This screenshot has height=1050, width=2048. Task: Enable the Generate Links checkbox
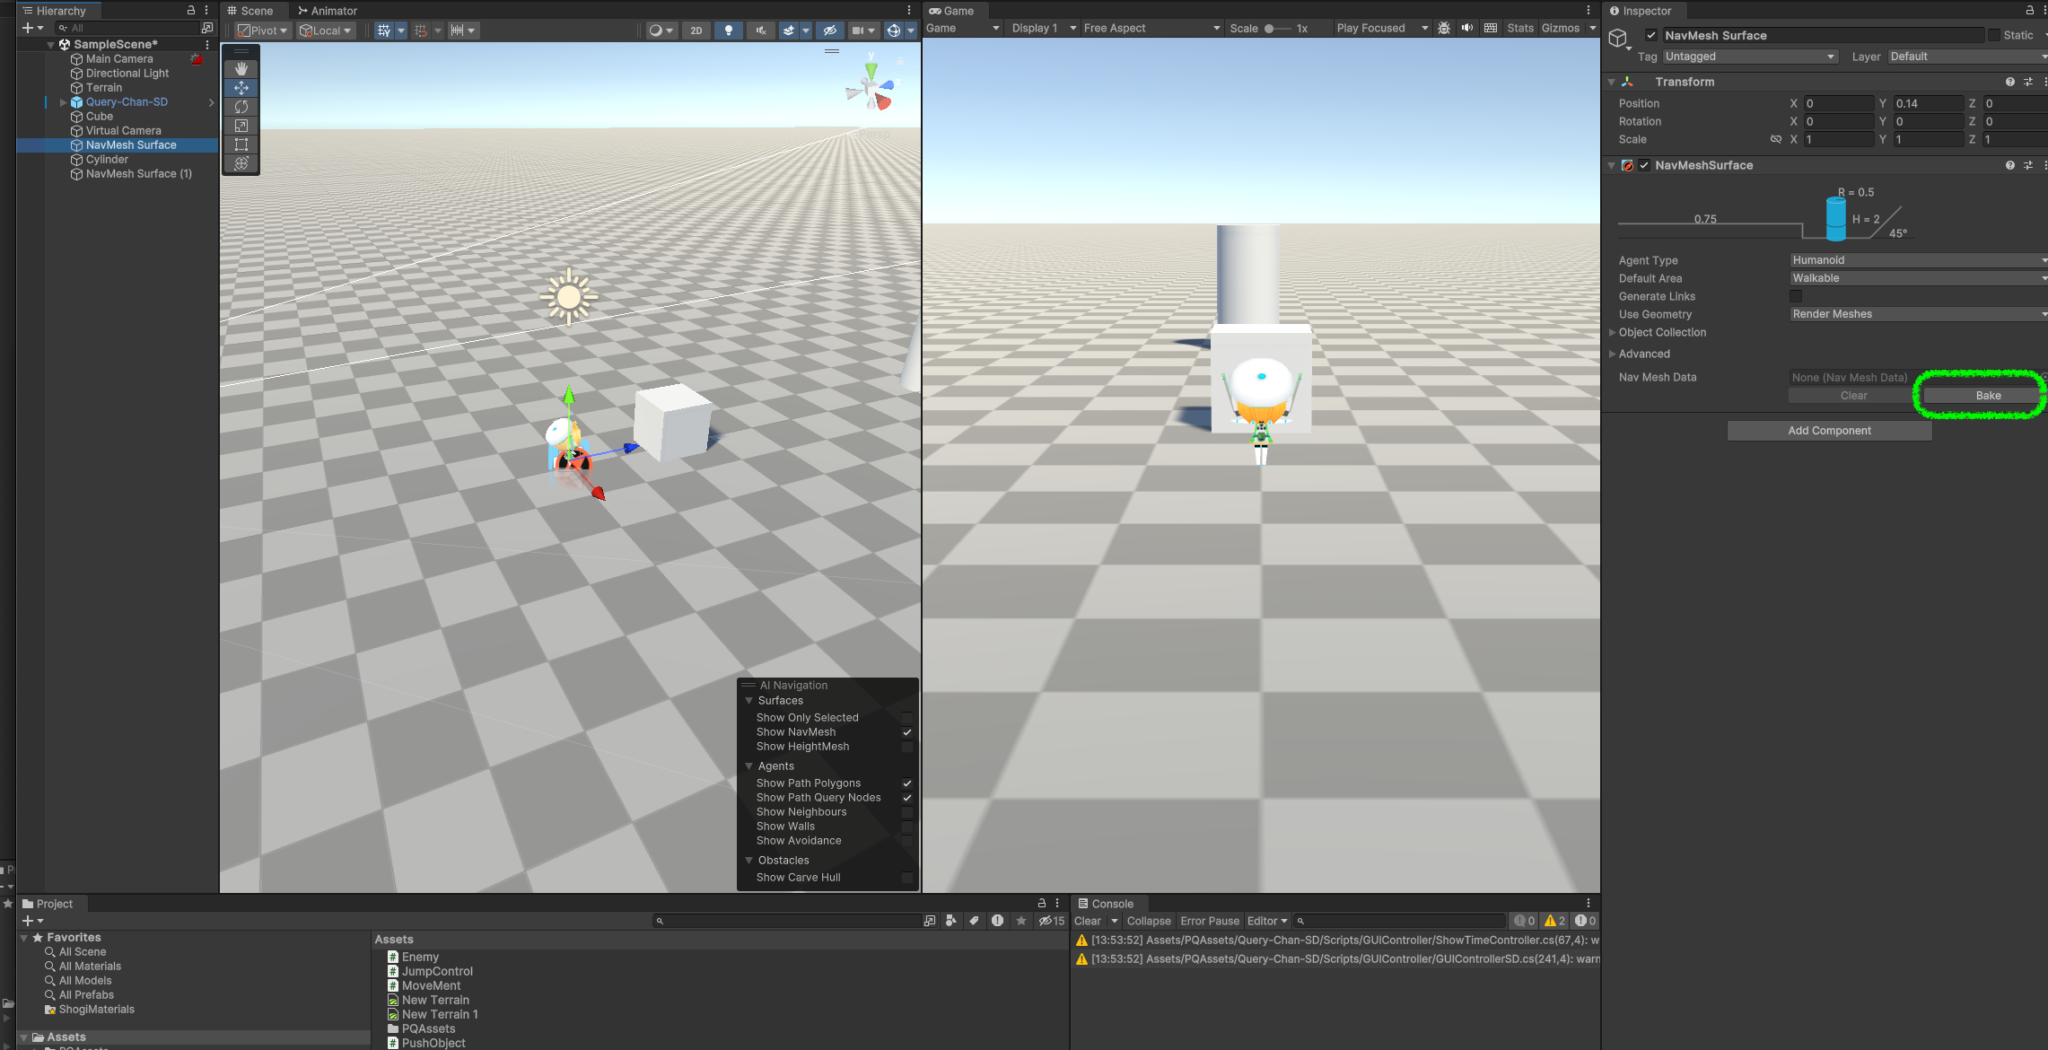(x=1794, y=296)
